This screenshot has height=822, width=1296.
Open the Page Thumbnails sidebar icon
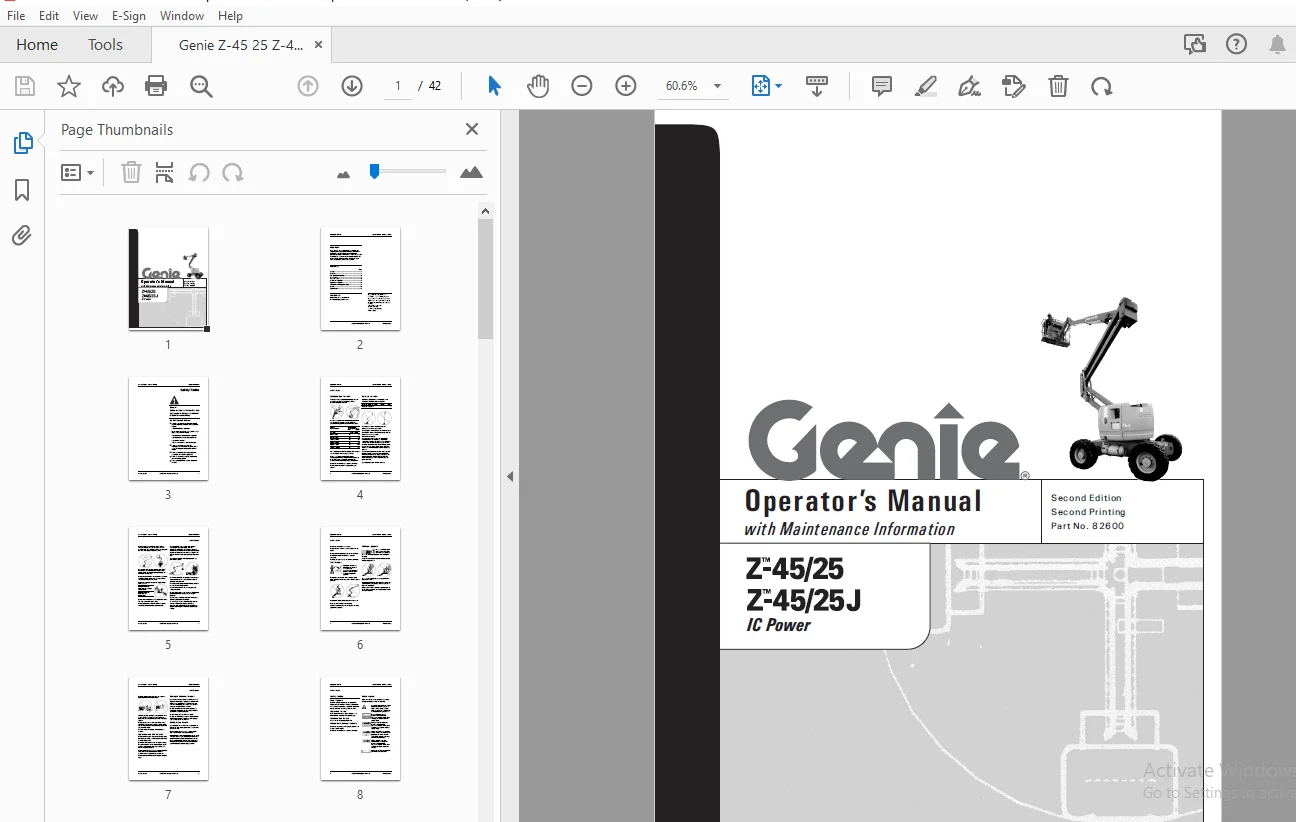point(22,143)
